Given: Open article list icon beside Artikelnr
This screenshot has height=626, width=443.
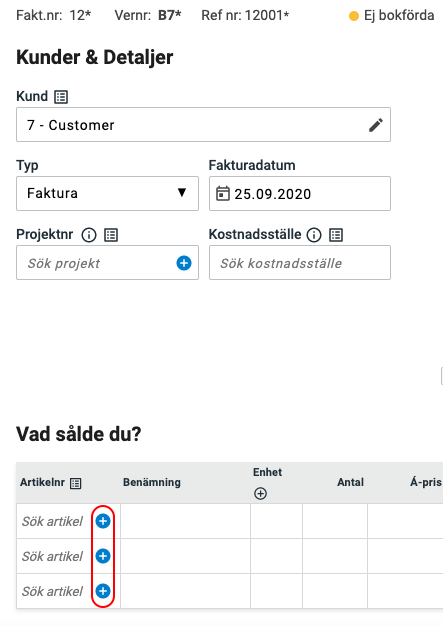Looking at the screenshot, I should 75,483.
